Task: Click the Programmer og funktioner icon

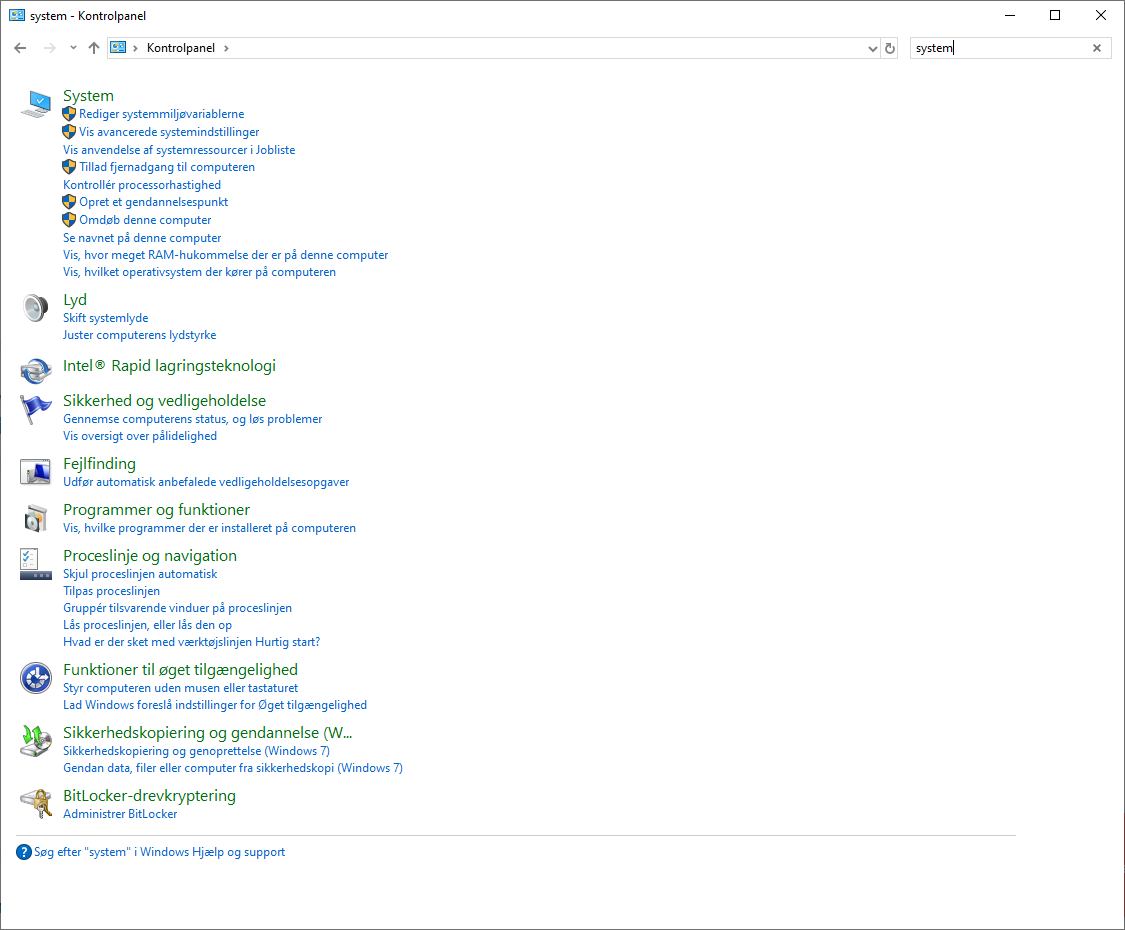Action: coord(35,518)
